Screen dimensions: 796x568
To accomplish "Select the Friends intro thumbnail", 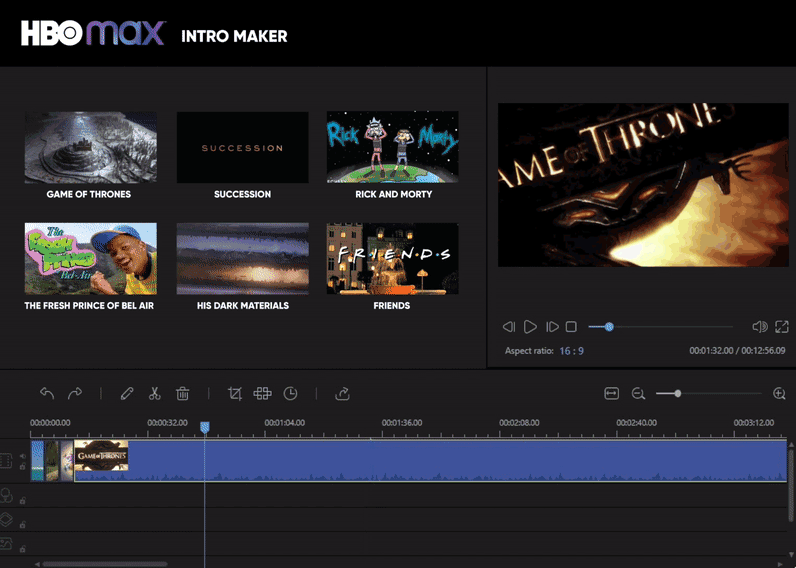I will [x=392, y=258].
